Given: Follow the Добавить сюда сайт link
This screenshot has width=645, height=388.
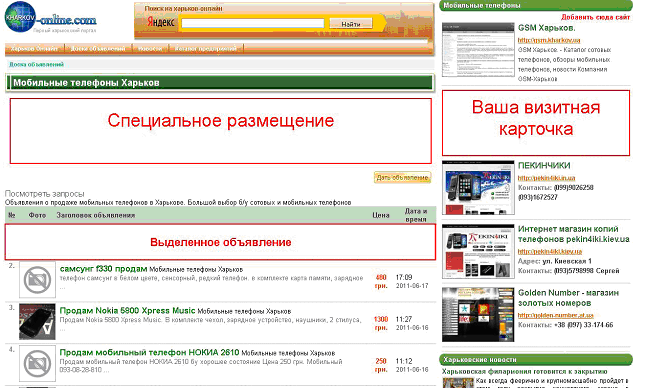Looking at the screenshot, I should coord(595,17).
